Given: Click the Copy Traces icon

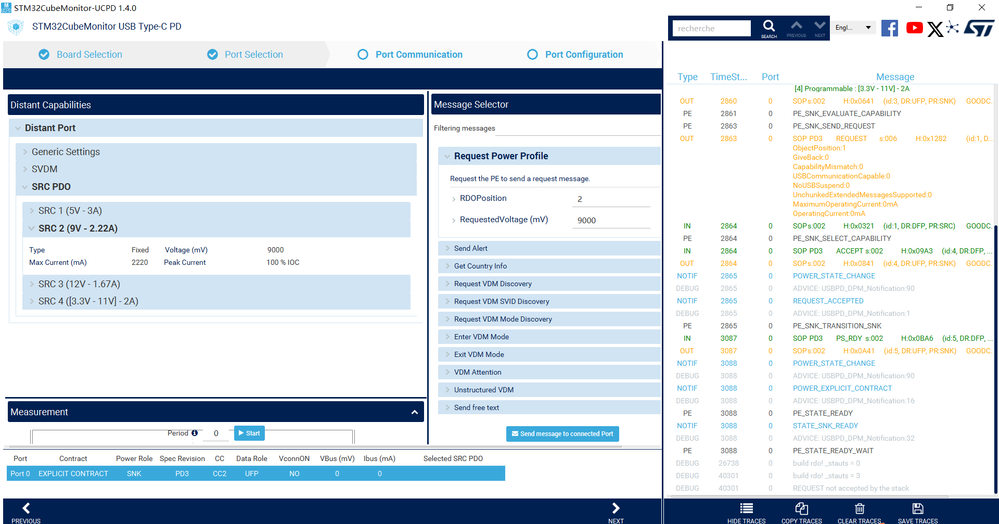Looking at the screenshot, I should coord(801,508).
